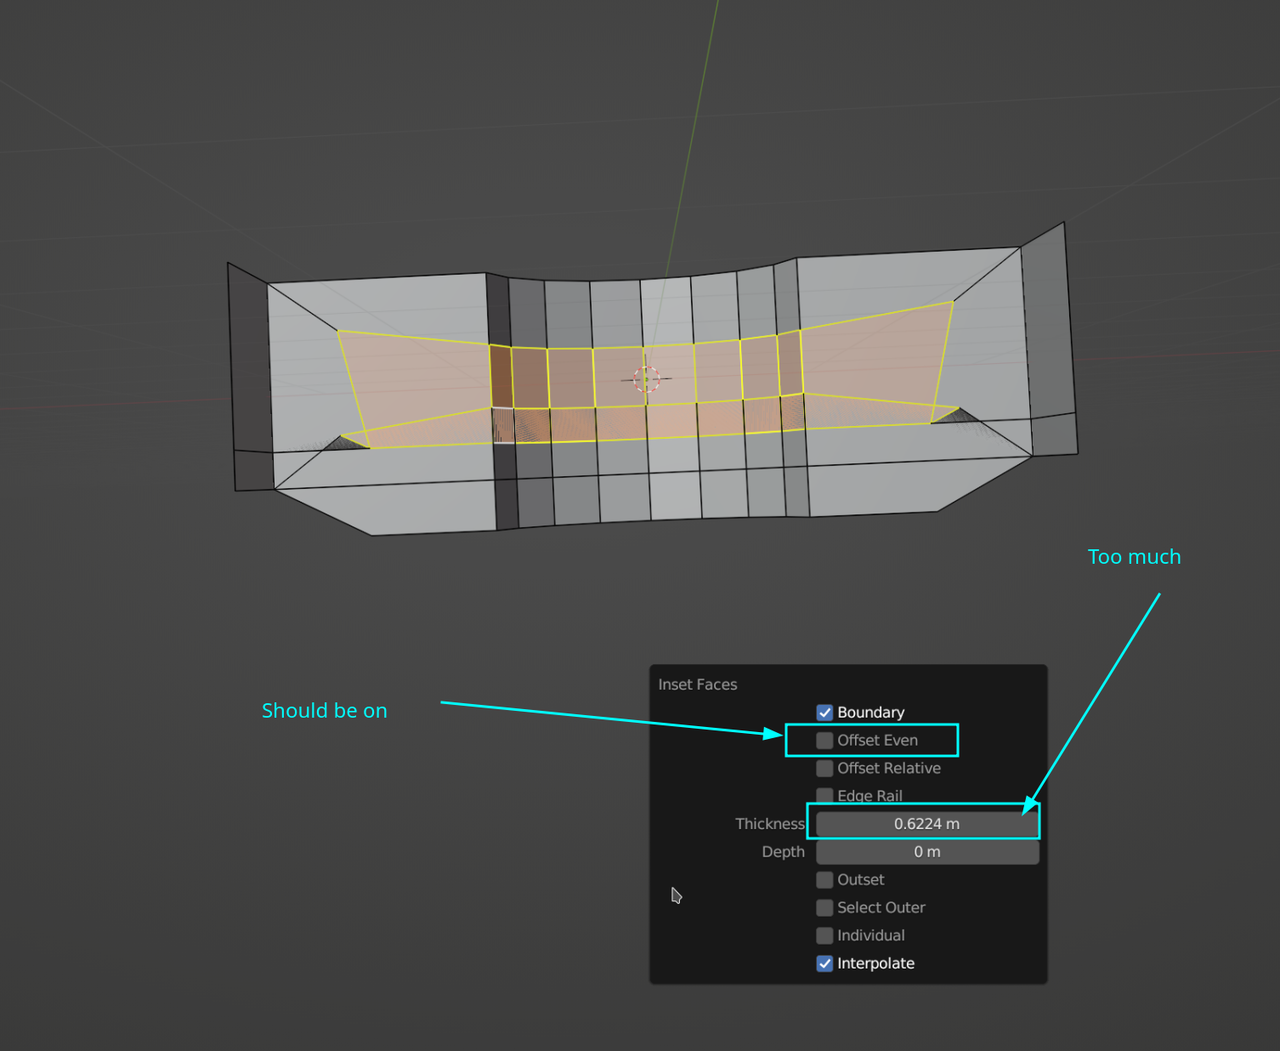
Task: Disable the Interpolate checkbox
Action: tap(825, 964)
